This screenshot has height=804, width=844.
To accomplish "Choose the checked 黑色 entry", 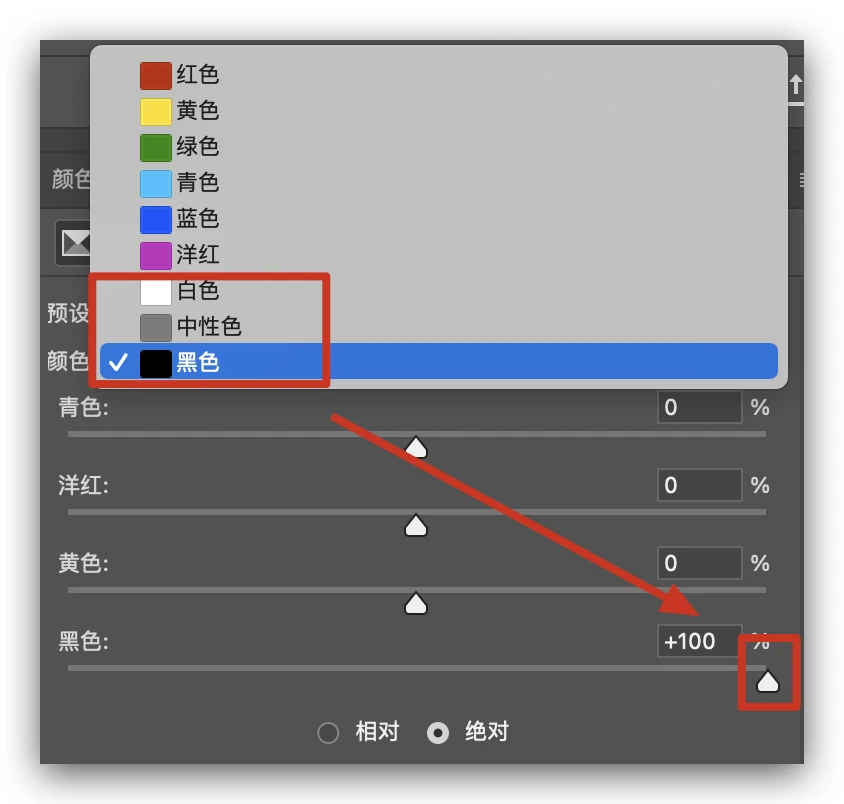I will click(439, 362).
